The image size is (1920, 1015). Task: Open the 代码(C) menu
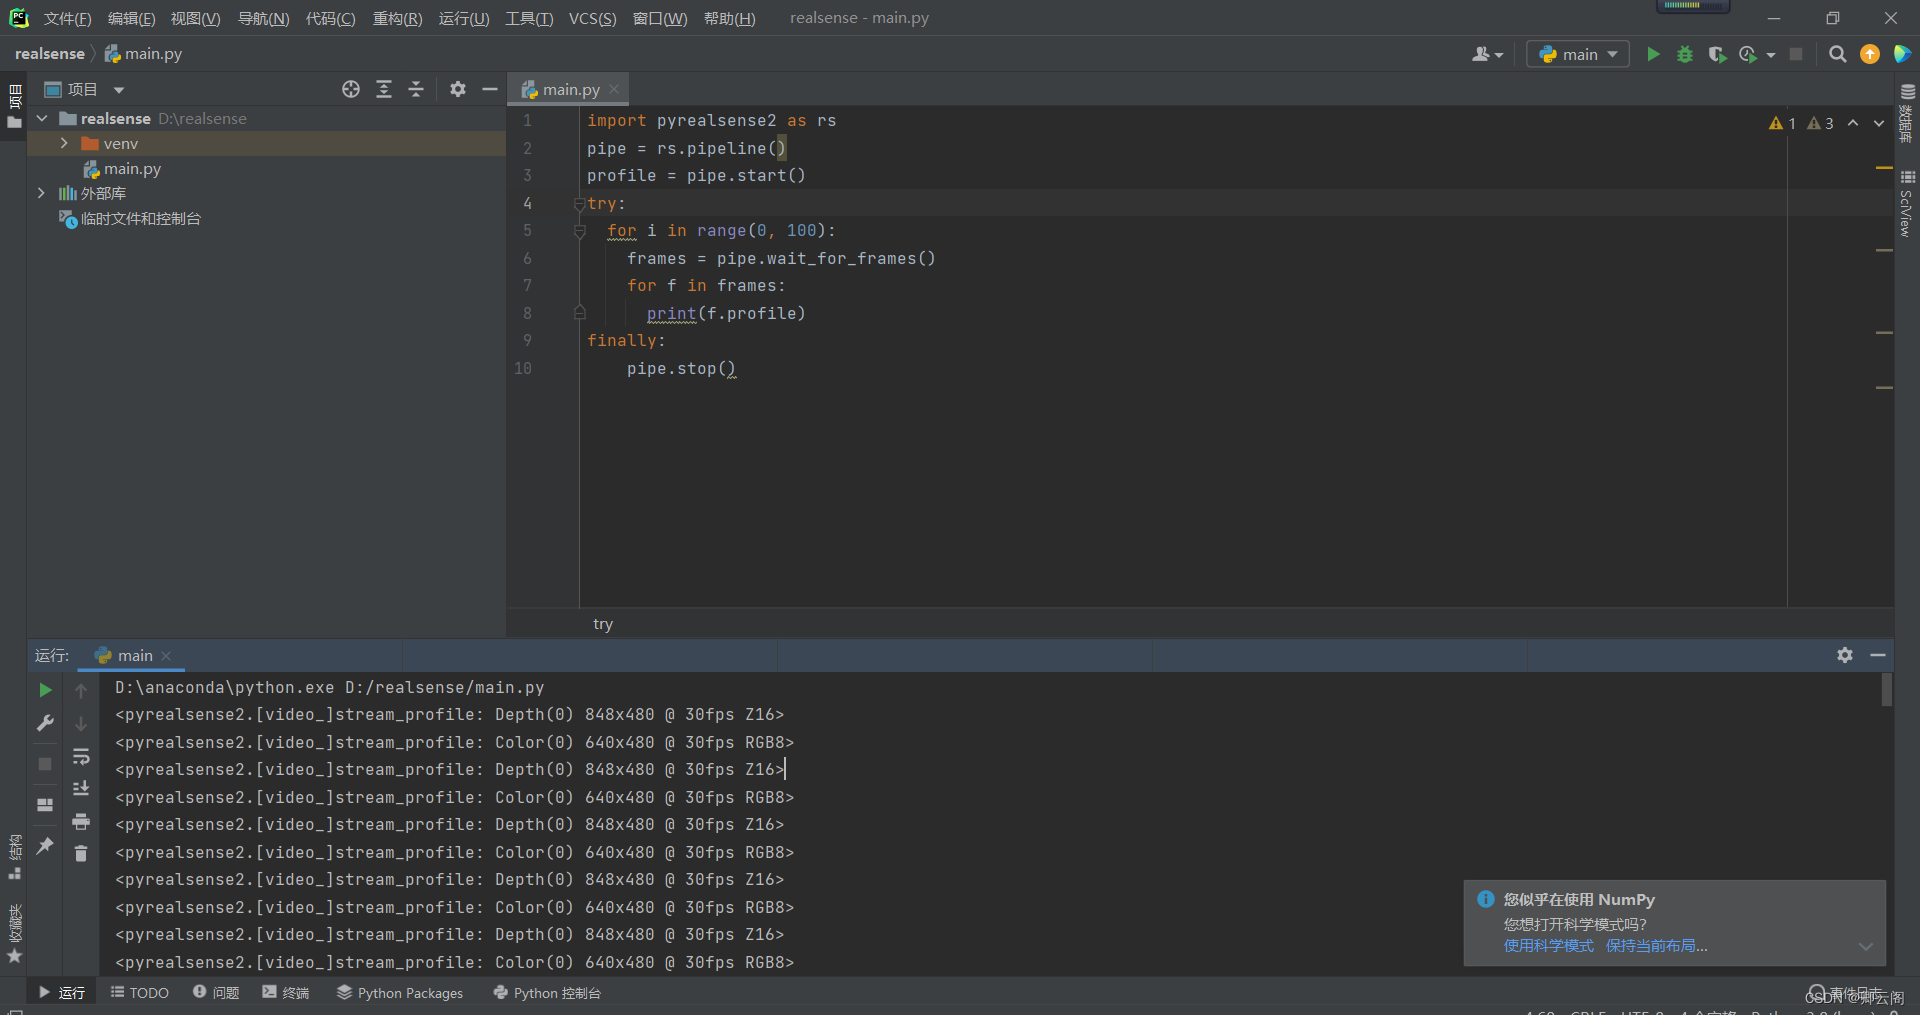[330, 18]
